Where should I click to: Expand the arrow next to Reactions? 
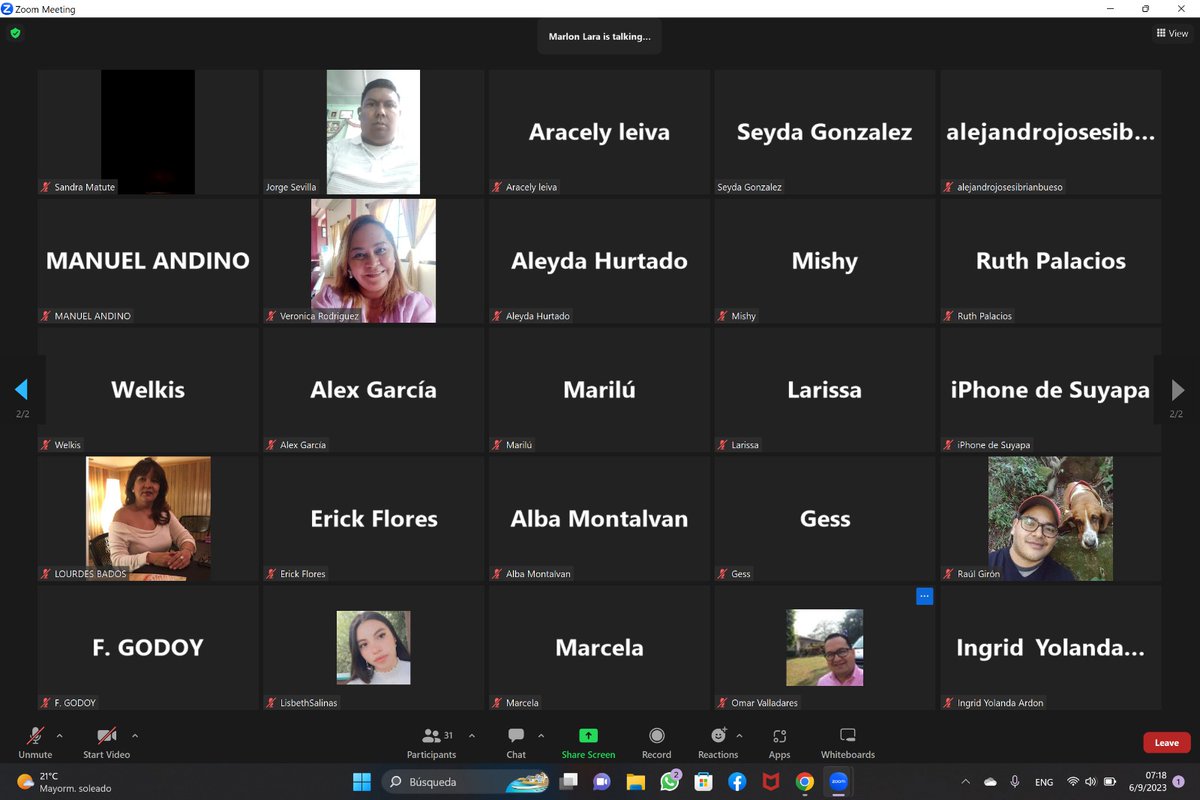(739, 736)
